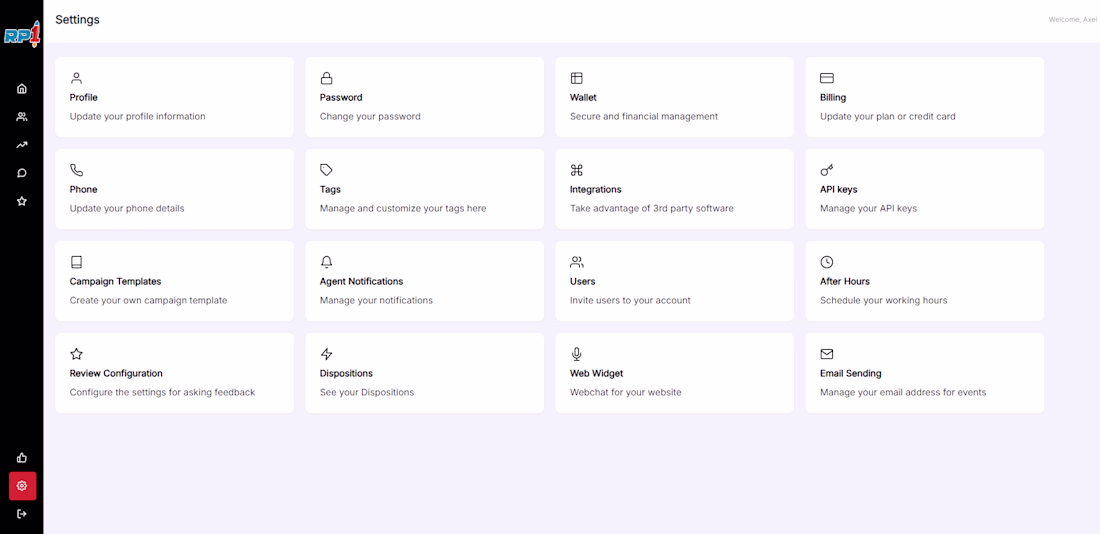The image size is (1100, 534).
Task: Click 'Schedule your working hours' text
Action: click(884, 300)
